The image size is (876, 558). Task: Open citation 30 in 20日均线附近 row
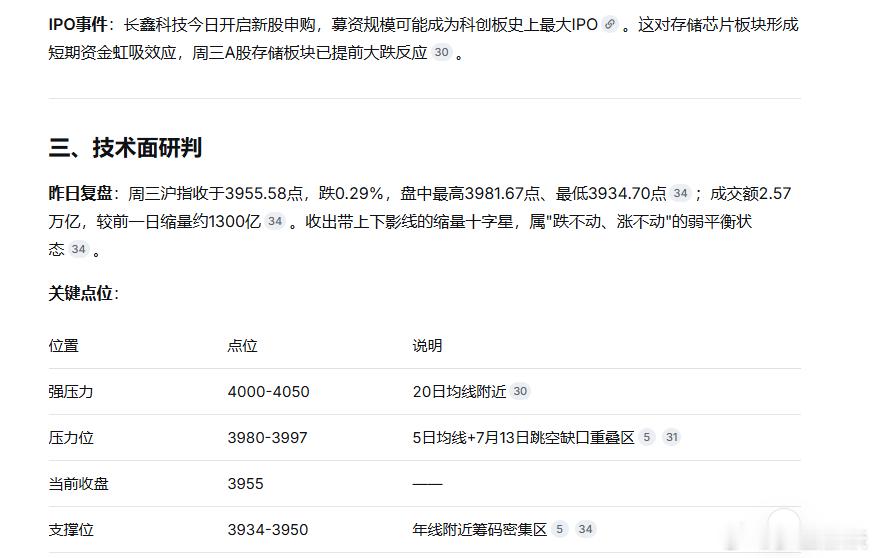point(520,392)
